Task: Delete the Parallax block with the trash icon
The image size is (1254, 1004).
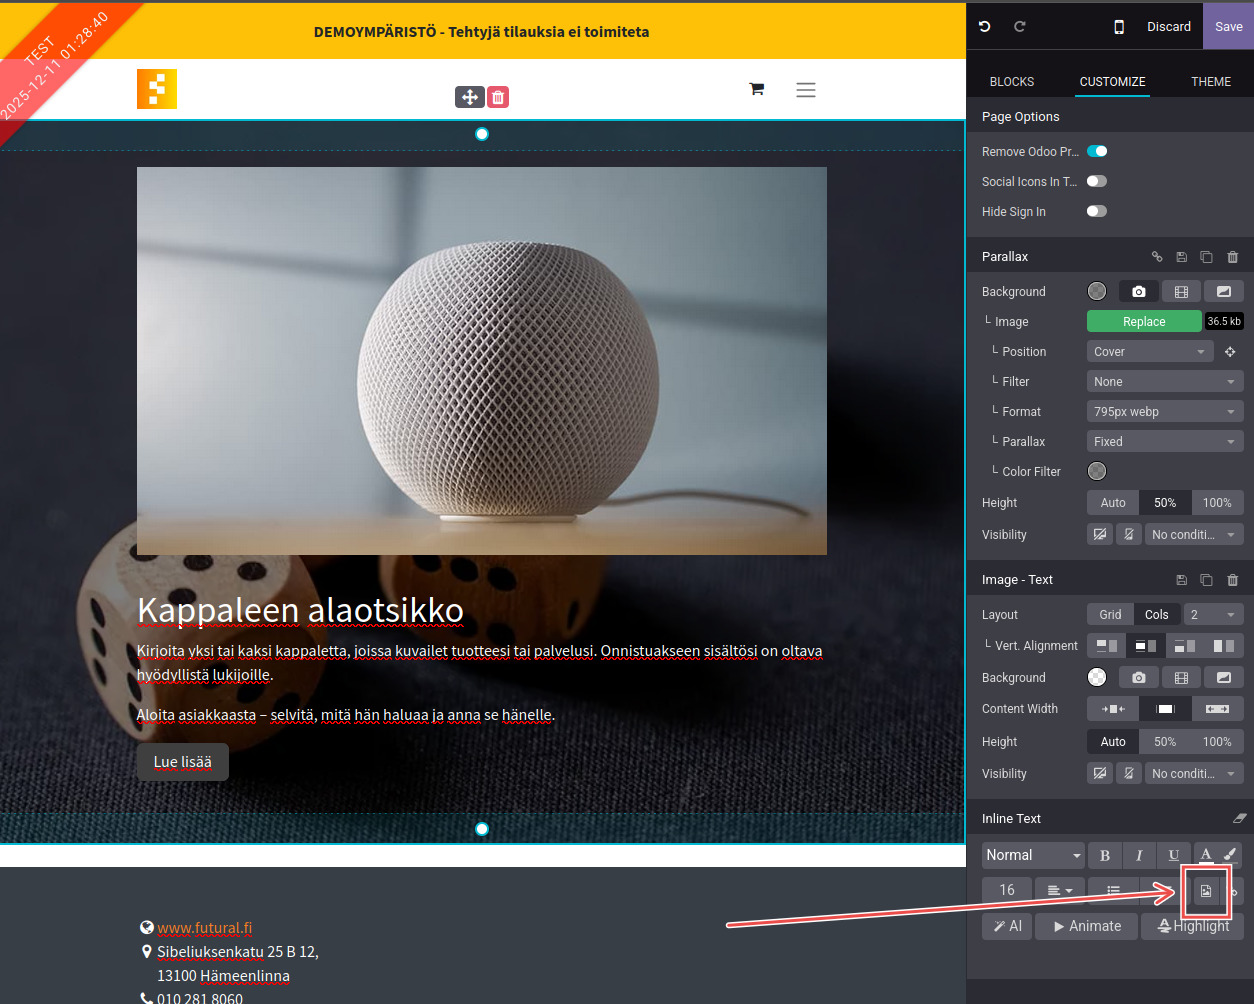Action: [x=1232, y=257]
